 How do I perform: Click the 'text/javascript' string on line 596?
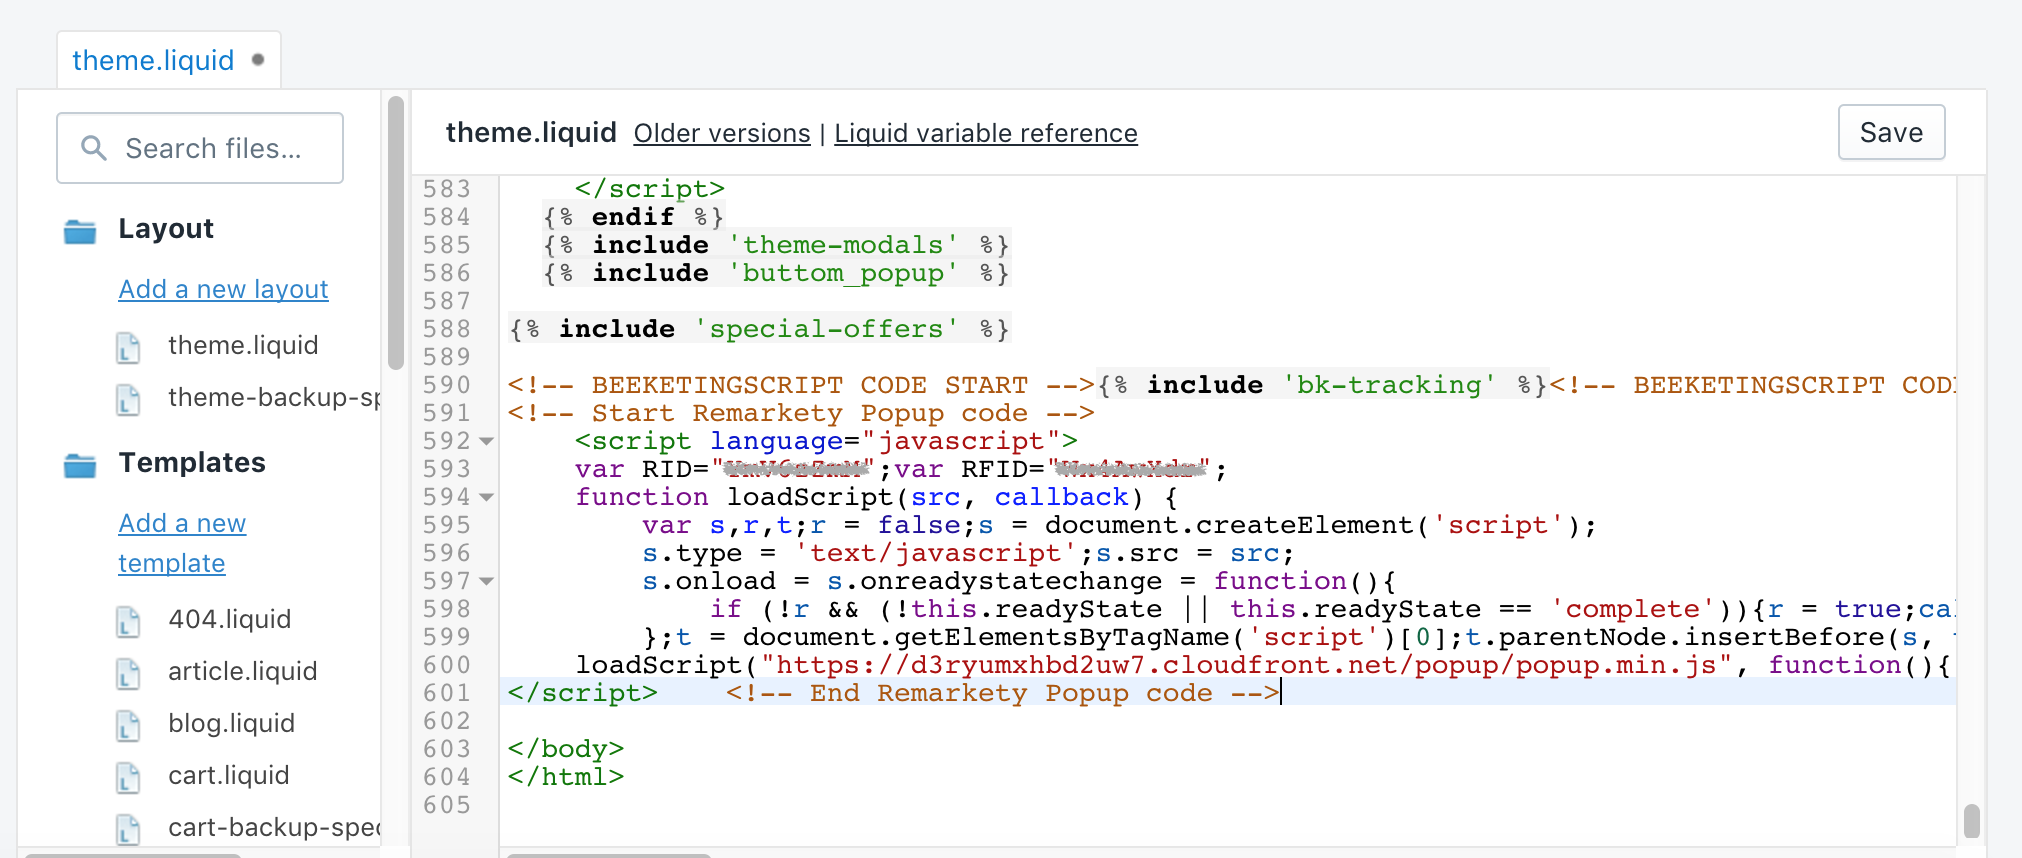[x=935, y=553]
